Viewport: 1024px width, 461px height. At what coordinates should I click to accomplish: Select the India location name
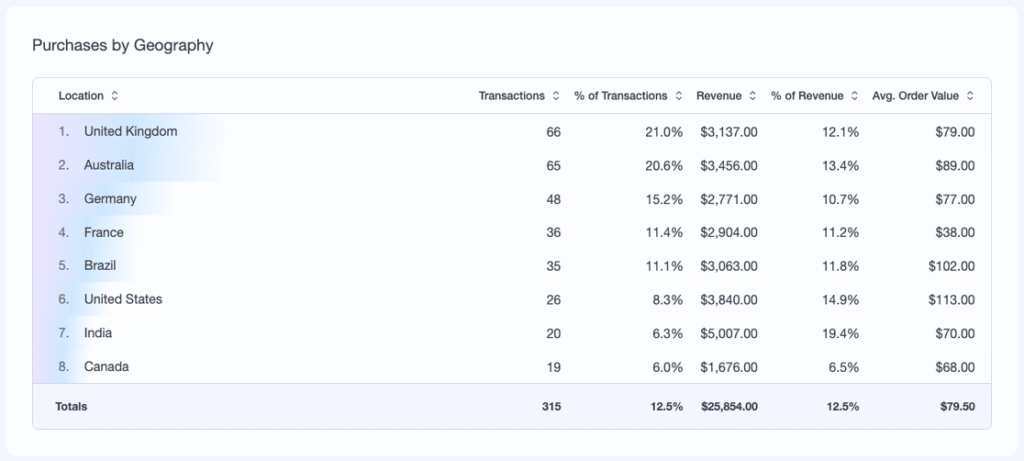(98, 333)
